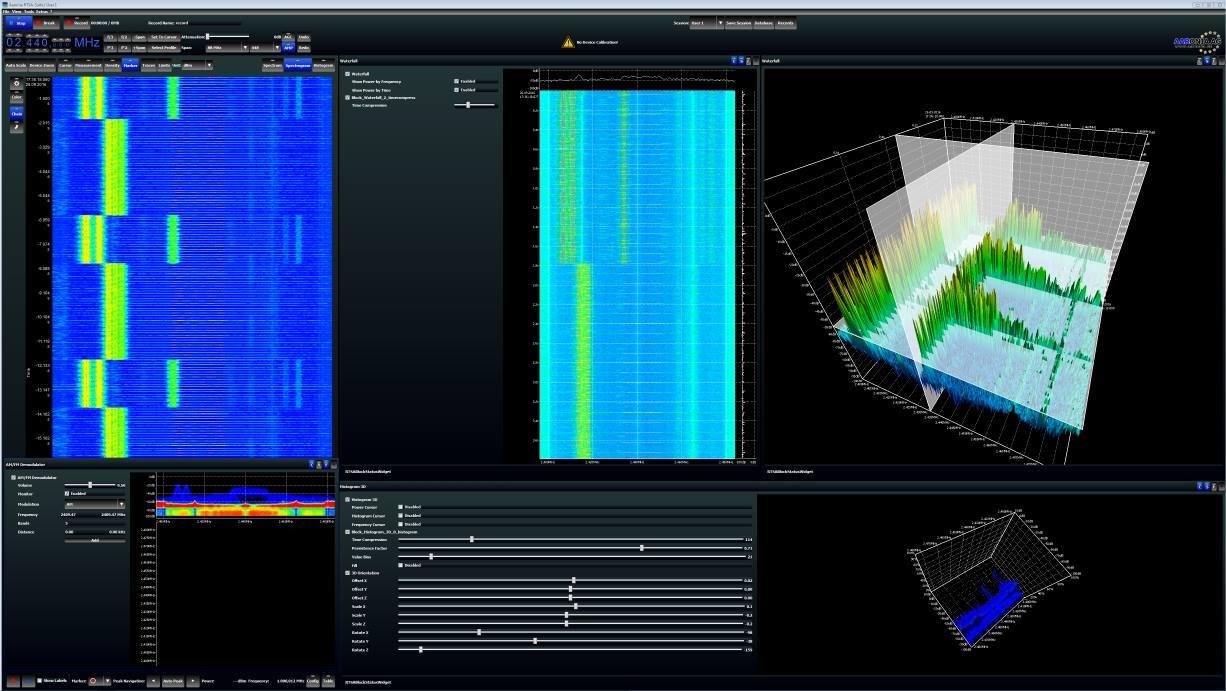Click the Save Session button

click(738, 22)
